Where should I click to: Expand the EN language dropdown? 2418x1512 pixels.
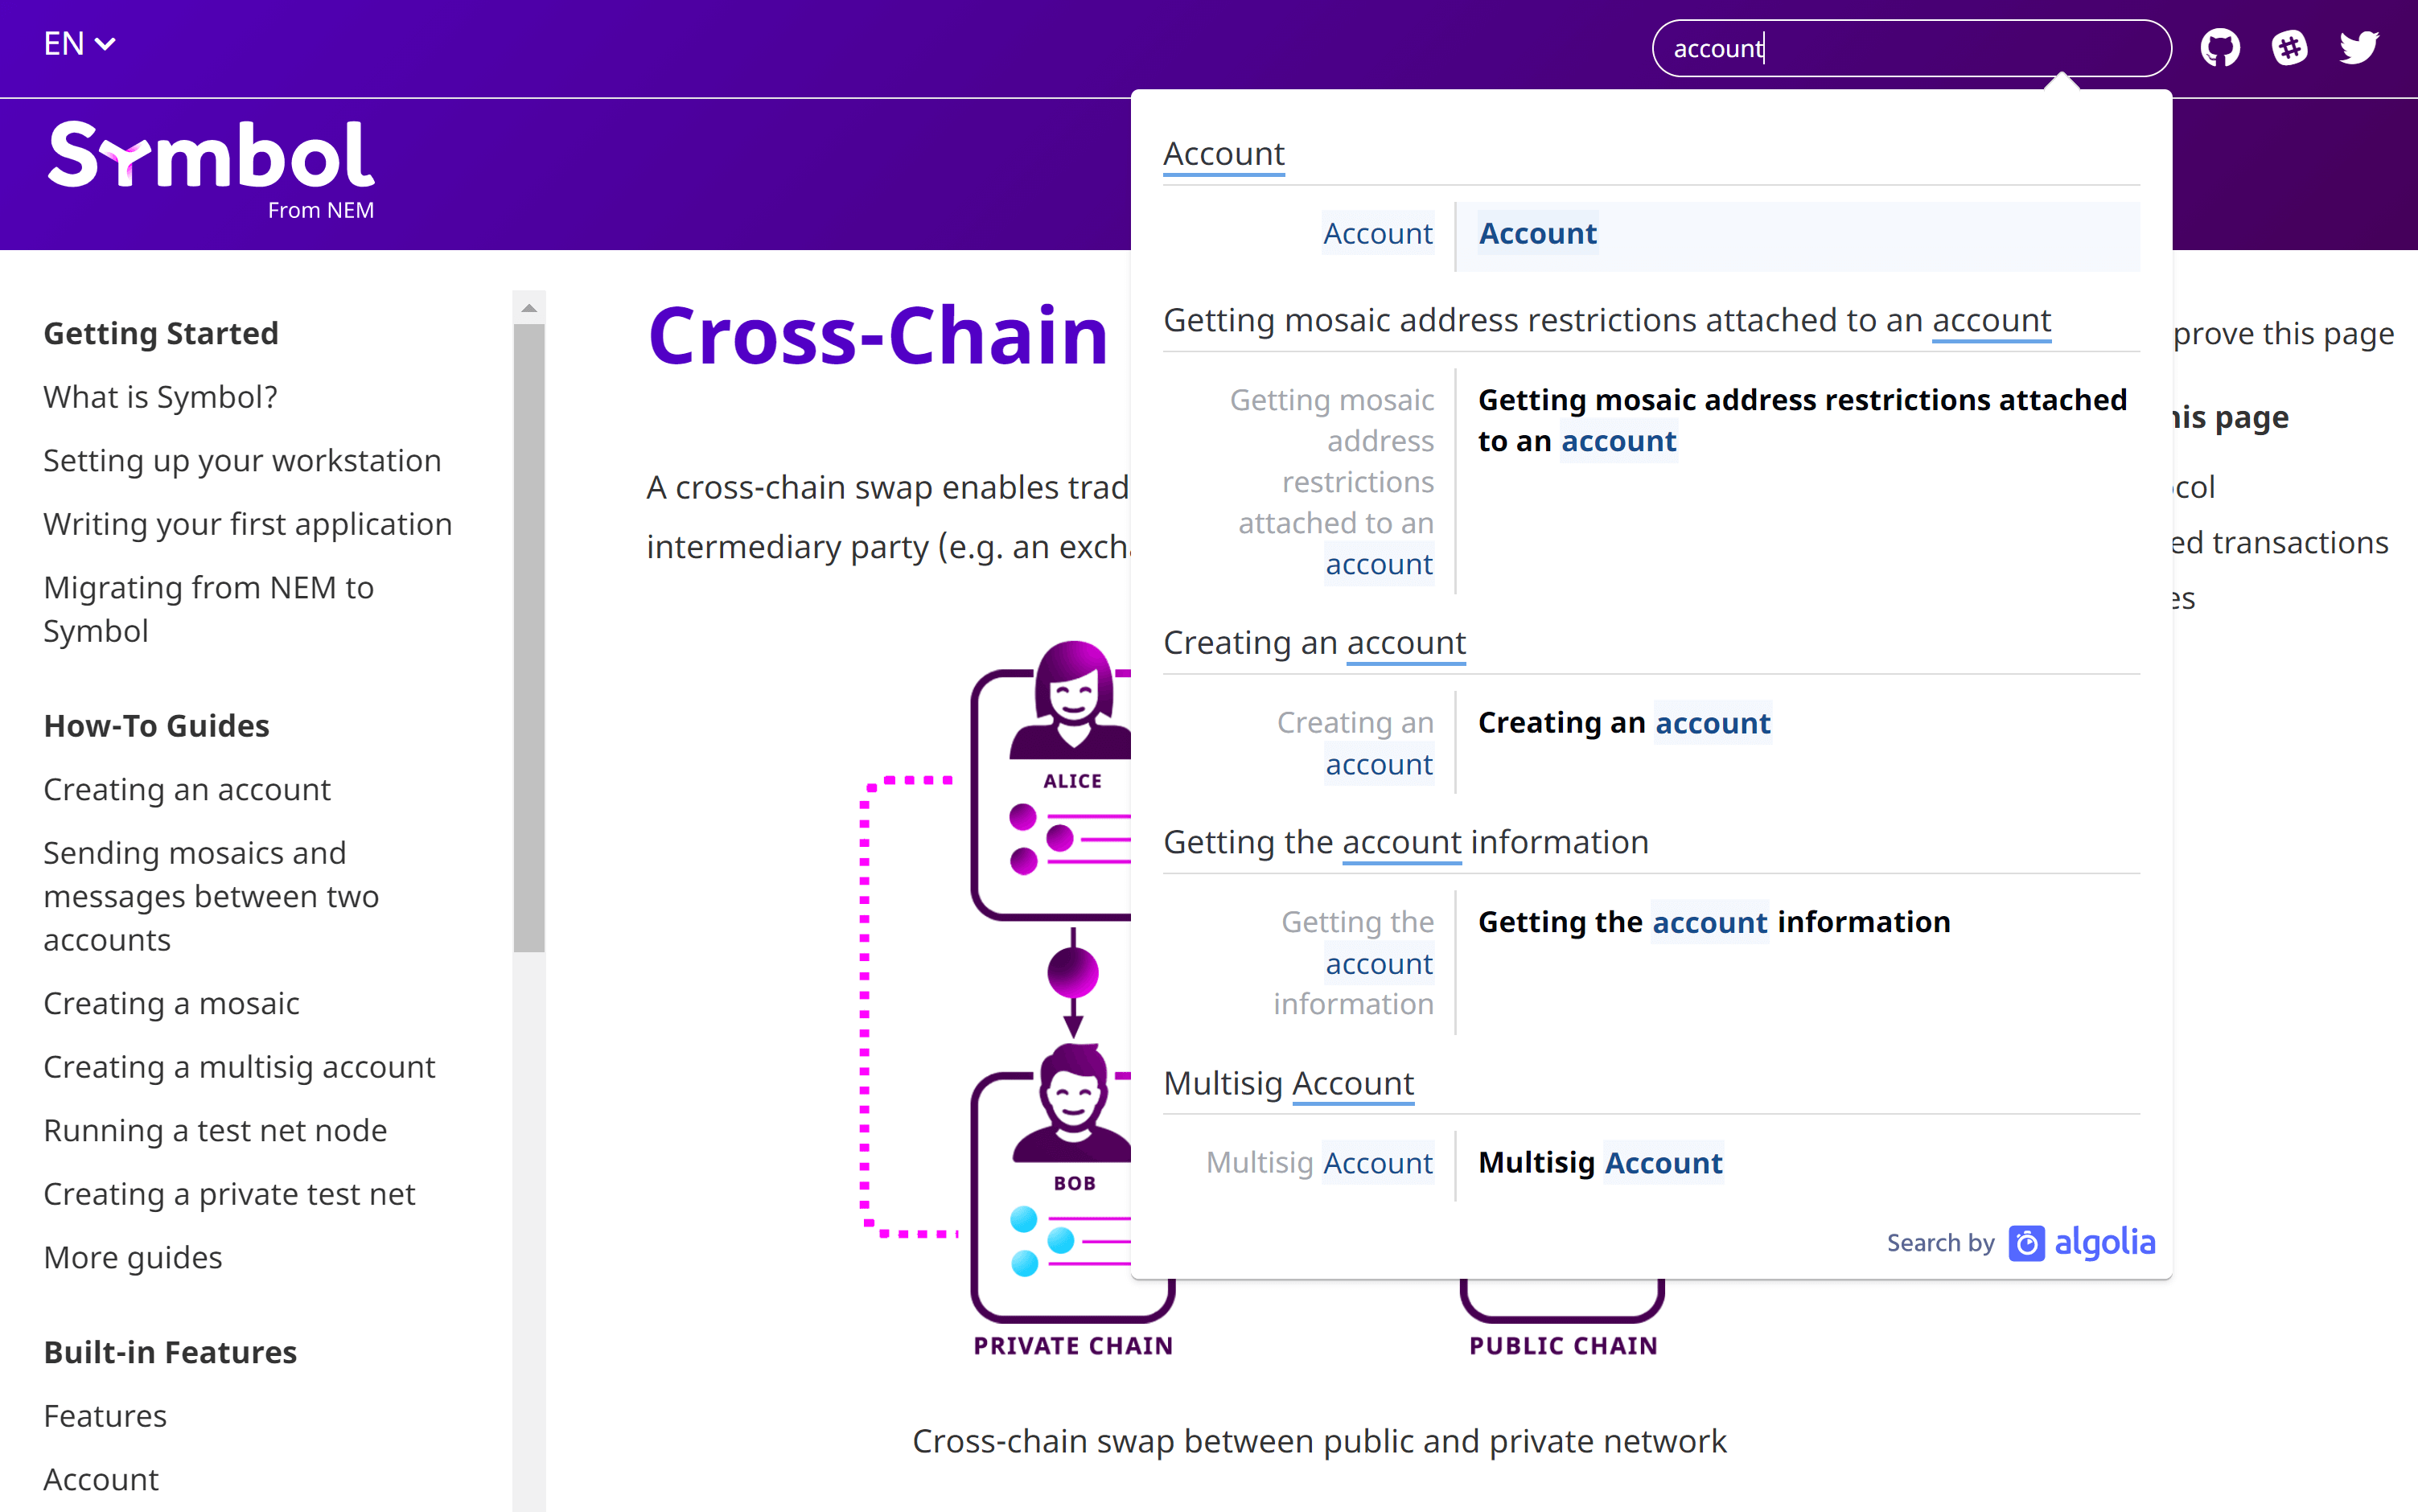79,44
